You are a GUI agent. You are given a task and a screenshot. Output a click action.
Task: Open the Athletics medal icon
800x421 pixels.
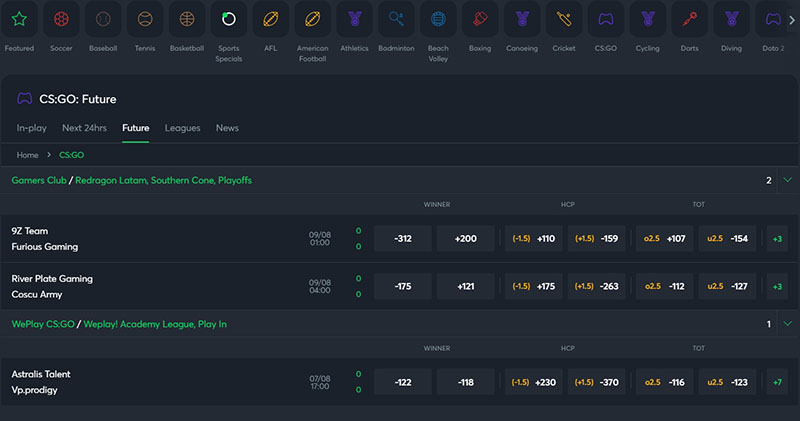354,19
